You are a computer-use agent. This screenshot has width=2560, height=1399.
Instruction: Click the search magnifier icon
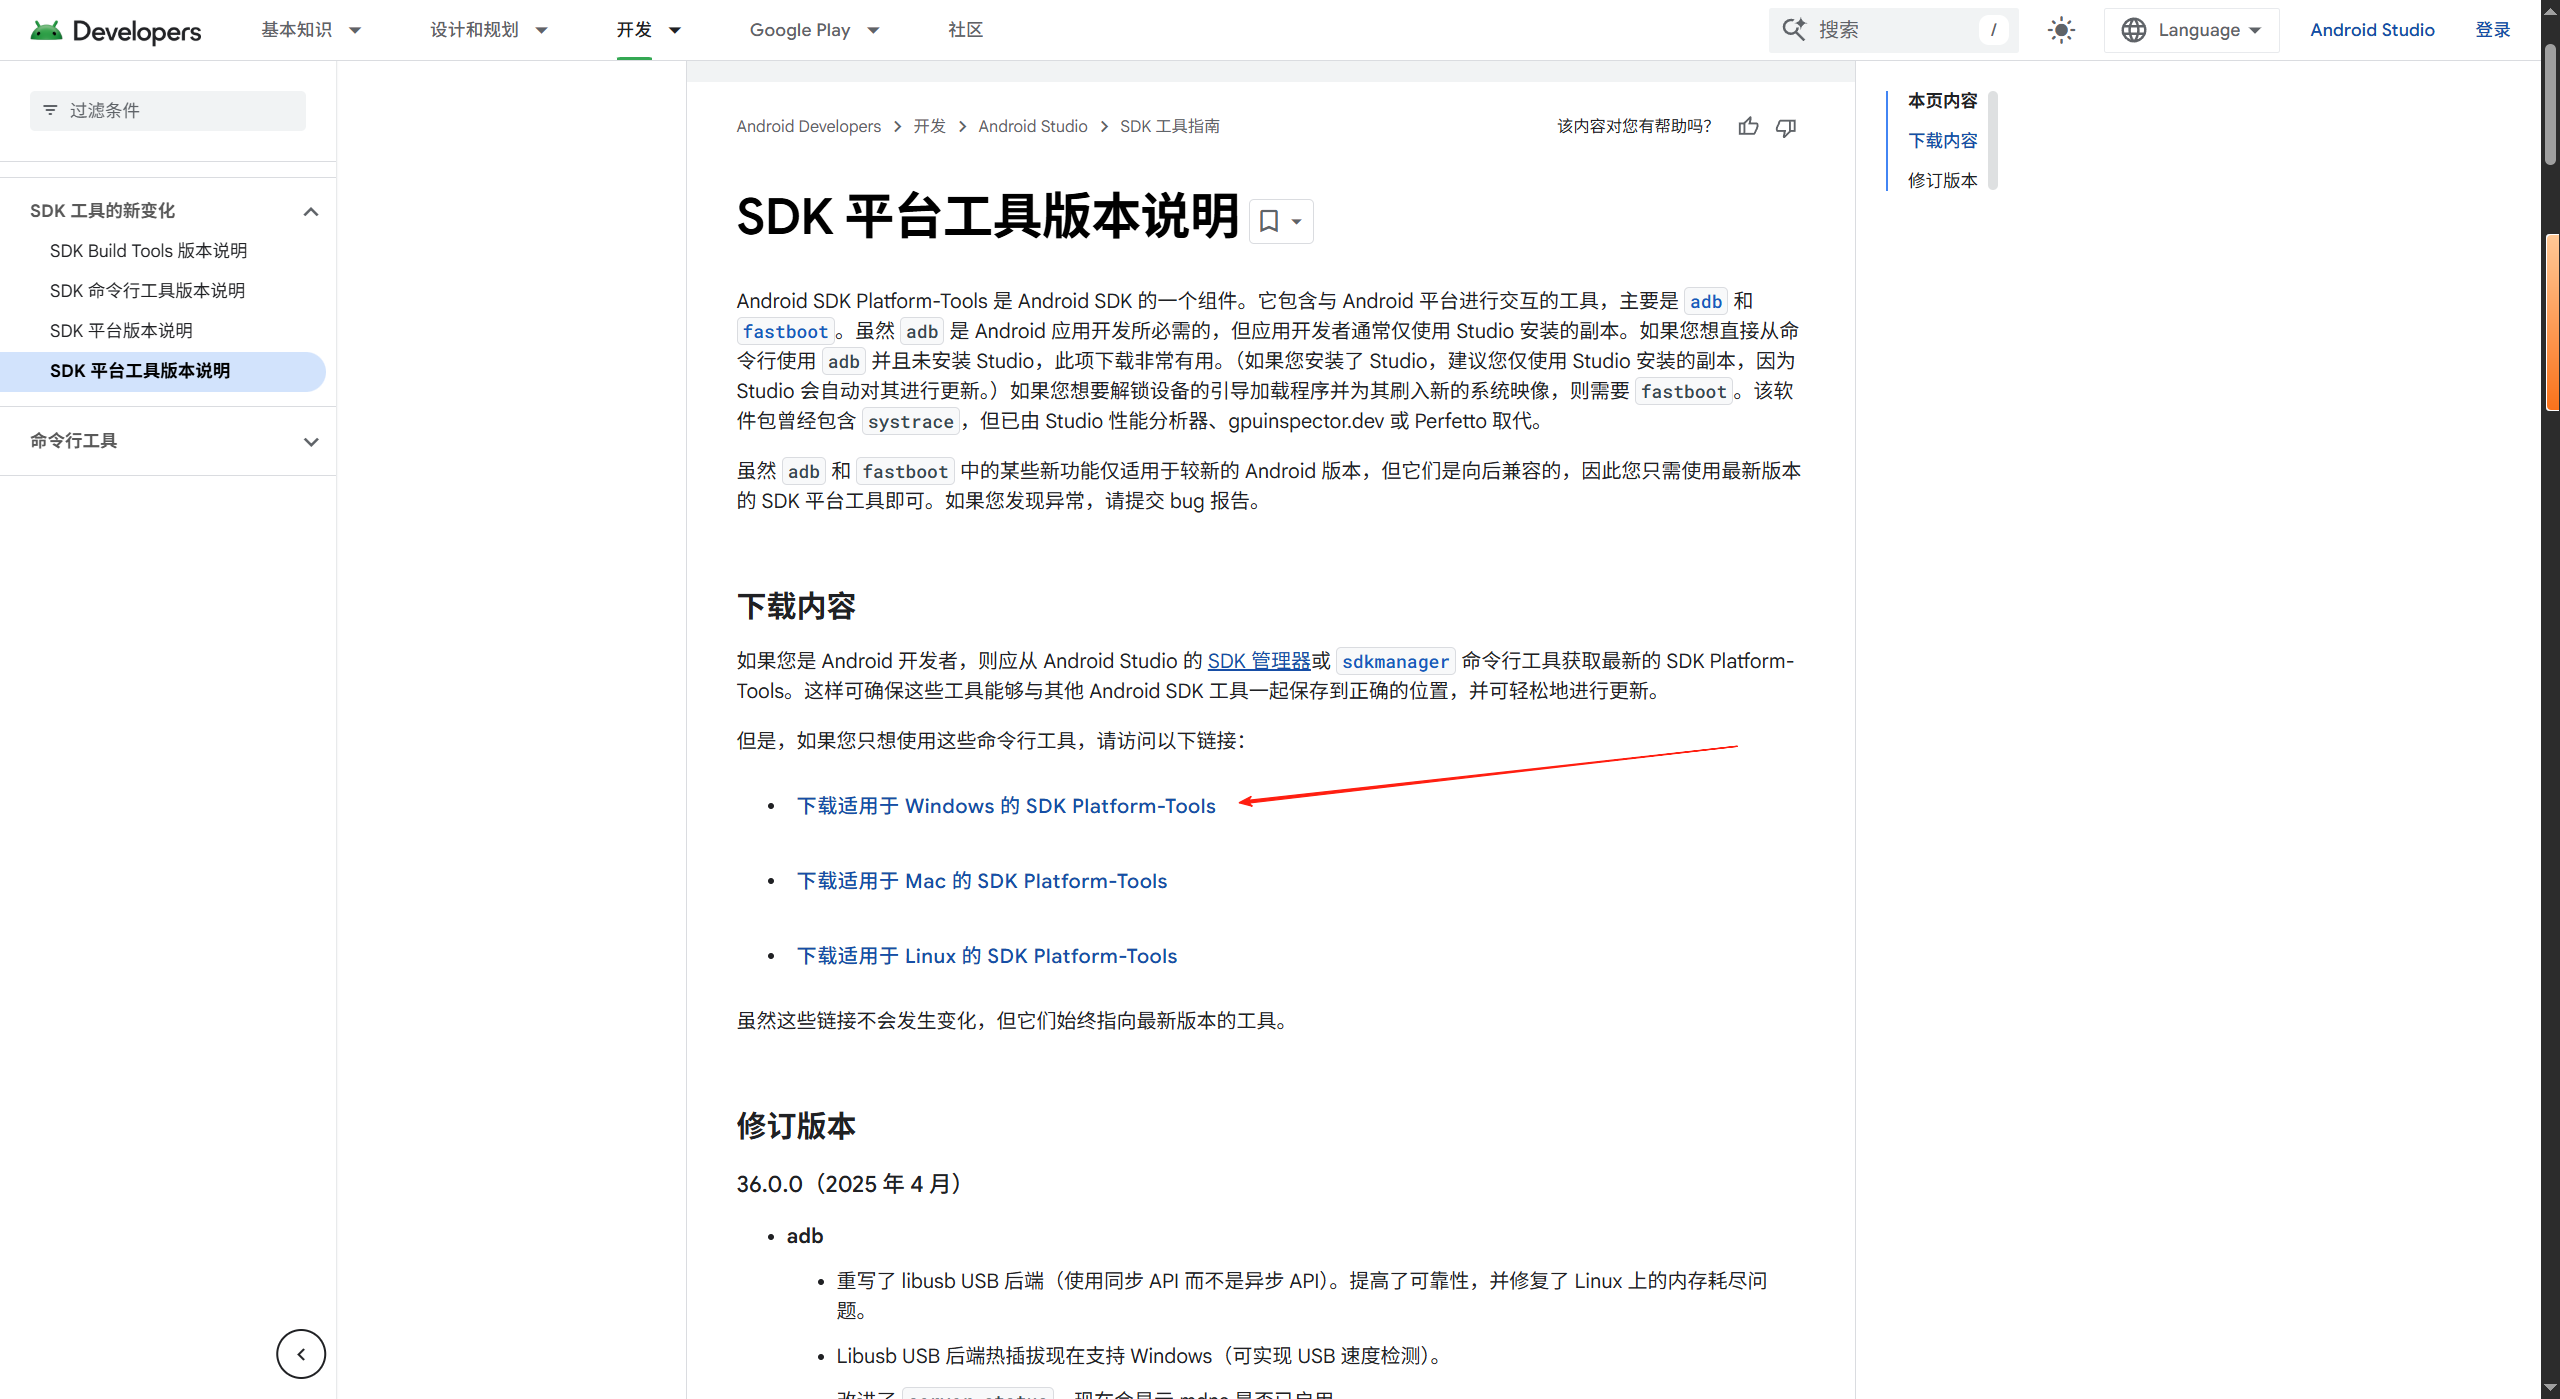click(1794, 30)
